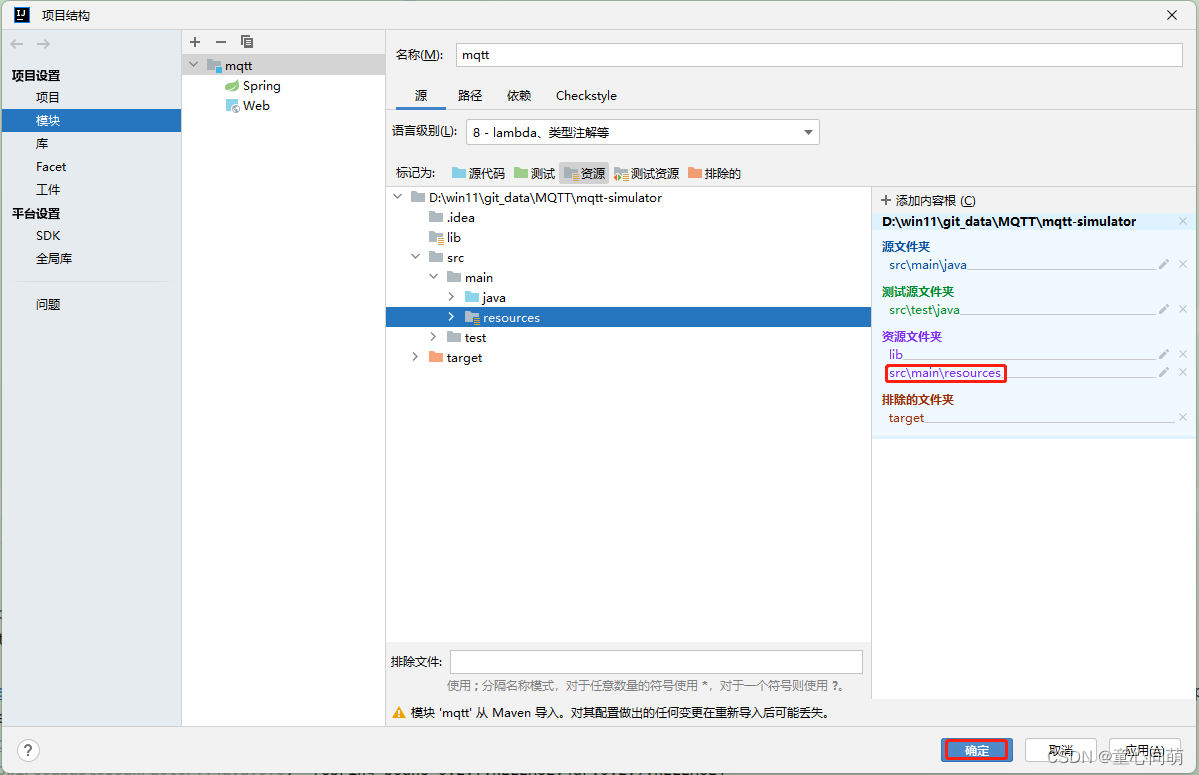Screen dimensions: 1199x775
Task: Select the 源代码 folder mark icon
Action: tap(480, 172)
